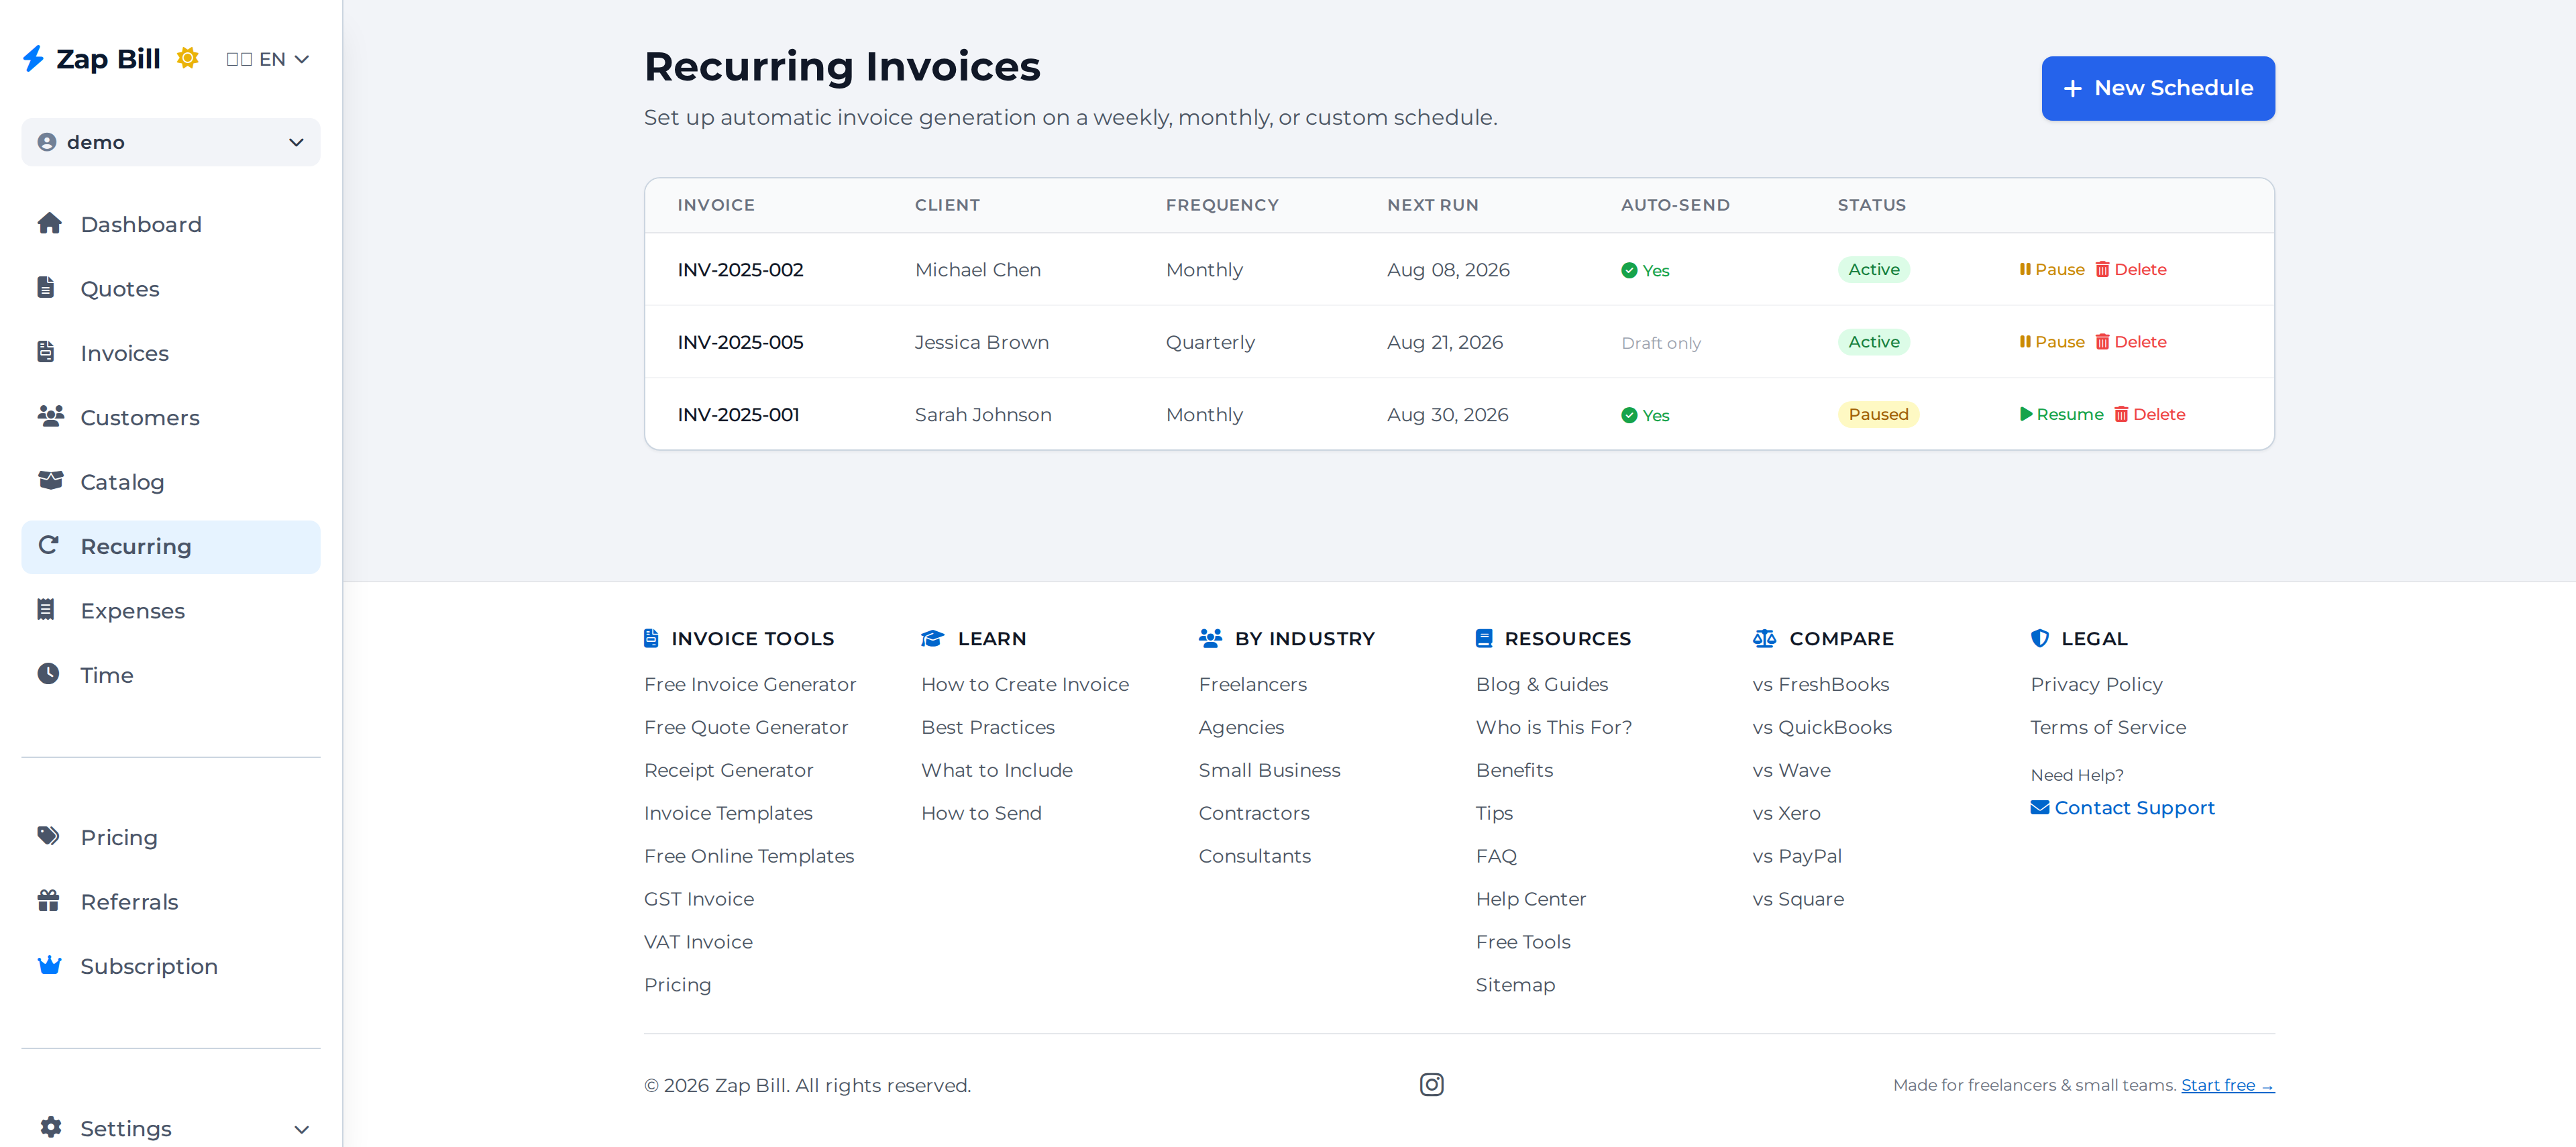Click the INV-2025-002 invoice number
The width and height of the screenshot is (2576, 1147).
point(740,270)
